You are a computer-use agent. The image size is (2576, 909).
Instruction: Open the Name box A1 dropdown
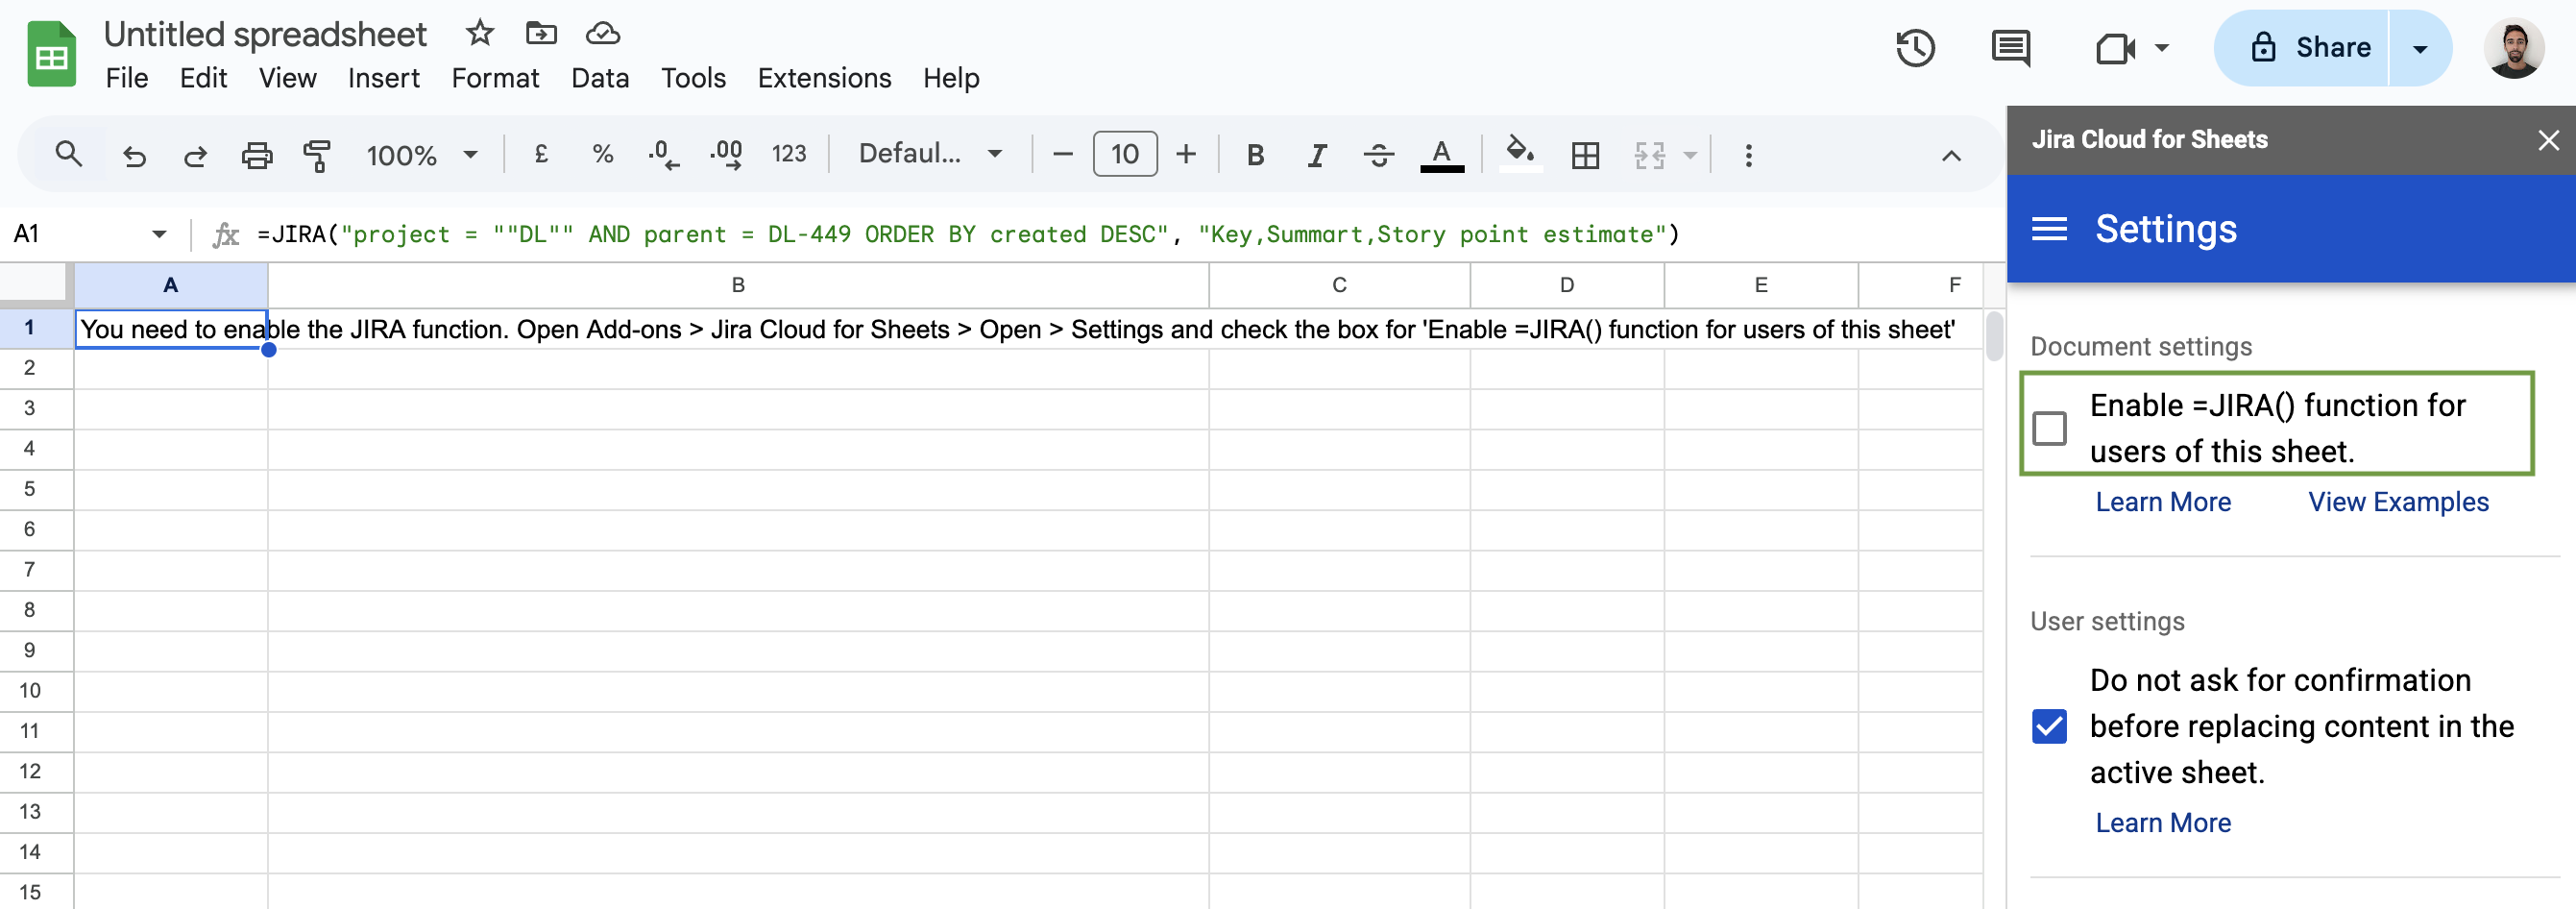pos(159,234)
